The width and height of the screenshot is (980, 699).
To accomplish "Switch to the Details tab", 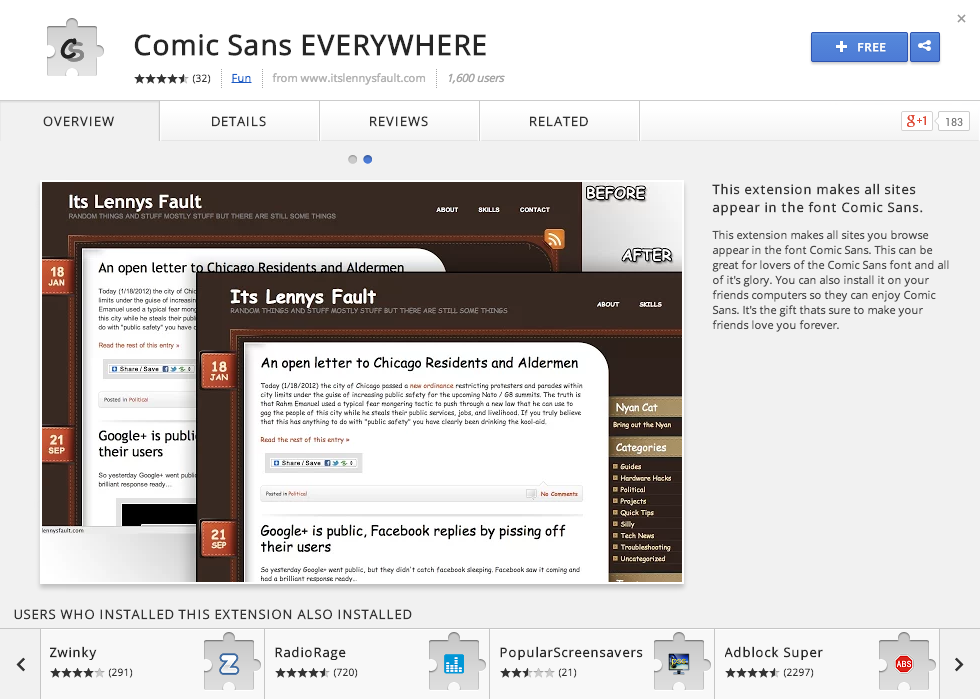I will [x=239, y=121].
